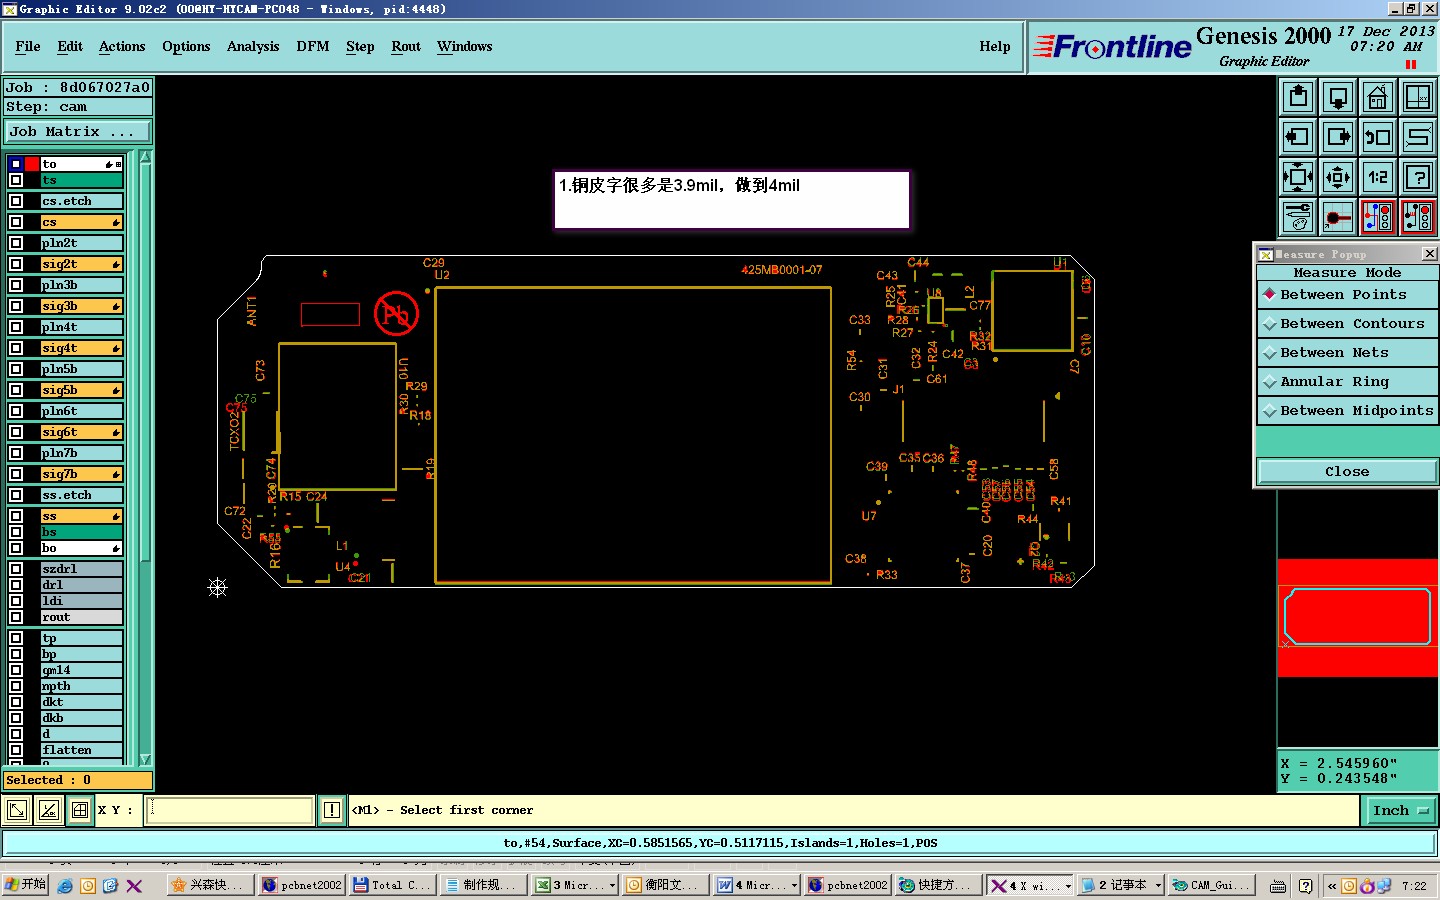Click the S-shaped serpentine path icon
Viewport: 1440px width, 900px height.
pos(1418,137)
